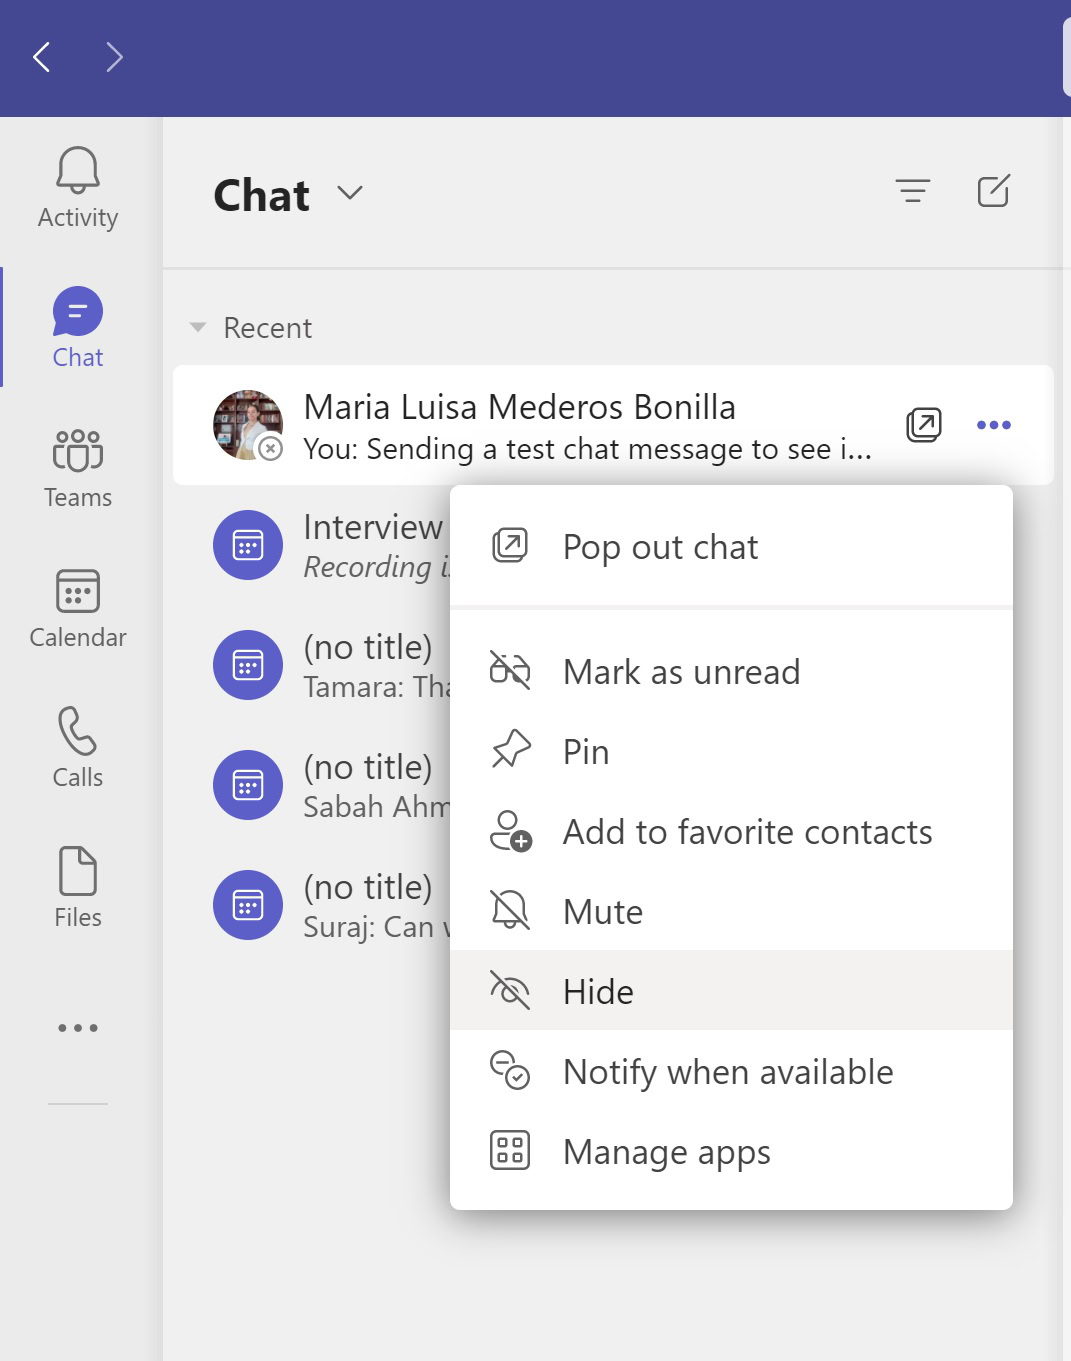The height and width of the screenshot is (1361, 1071).
Task: Mark the chat as unread
Action: (x=681, y=671)
